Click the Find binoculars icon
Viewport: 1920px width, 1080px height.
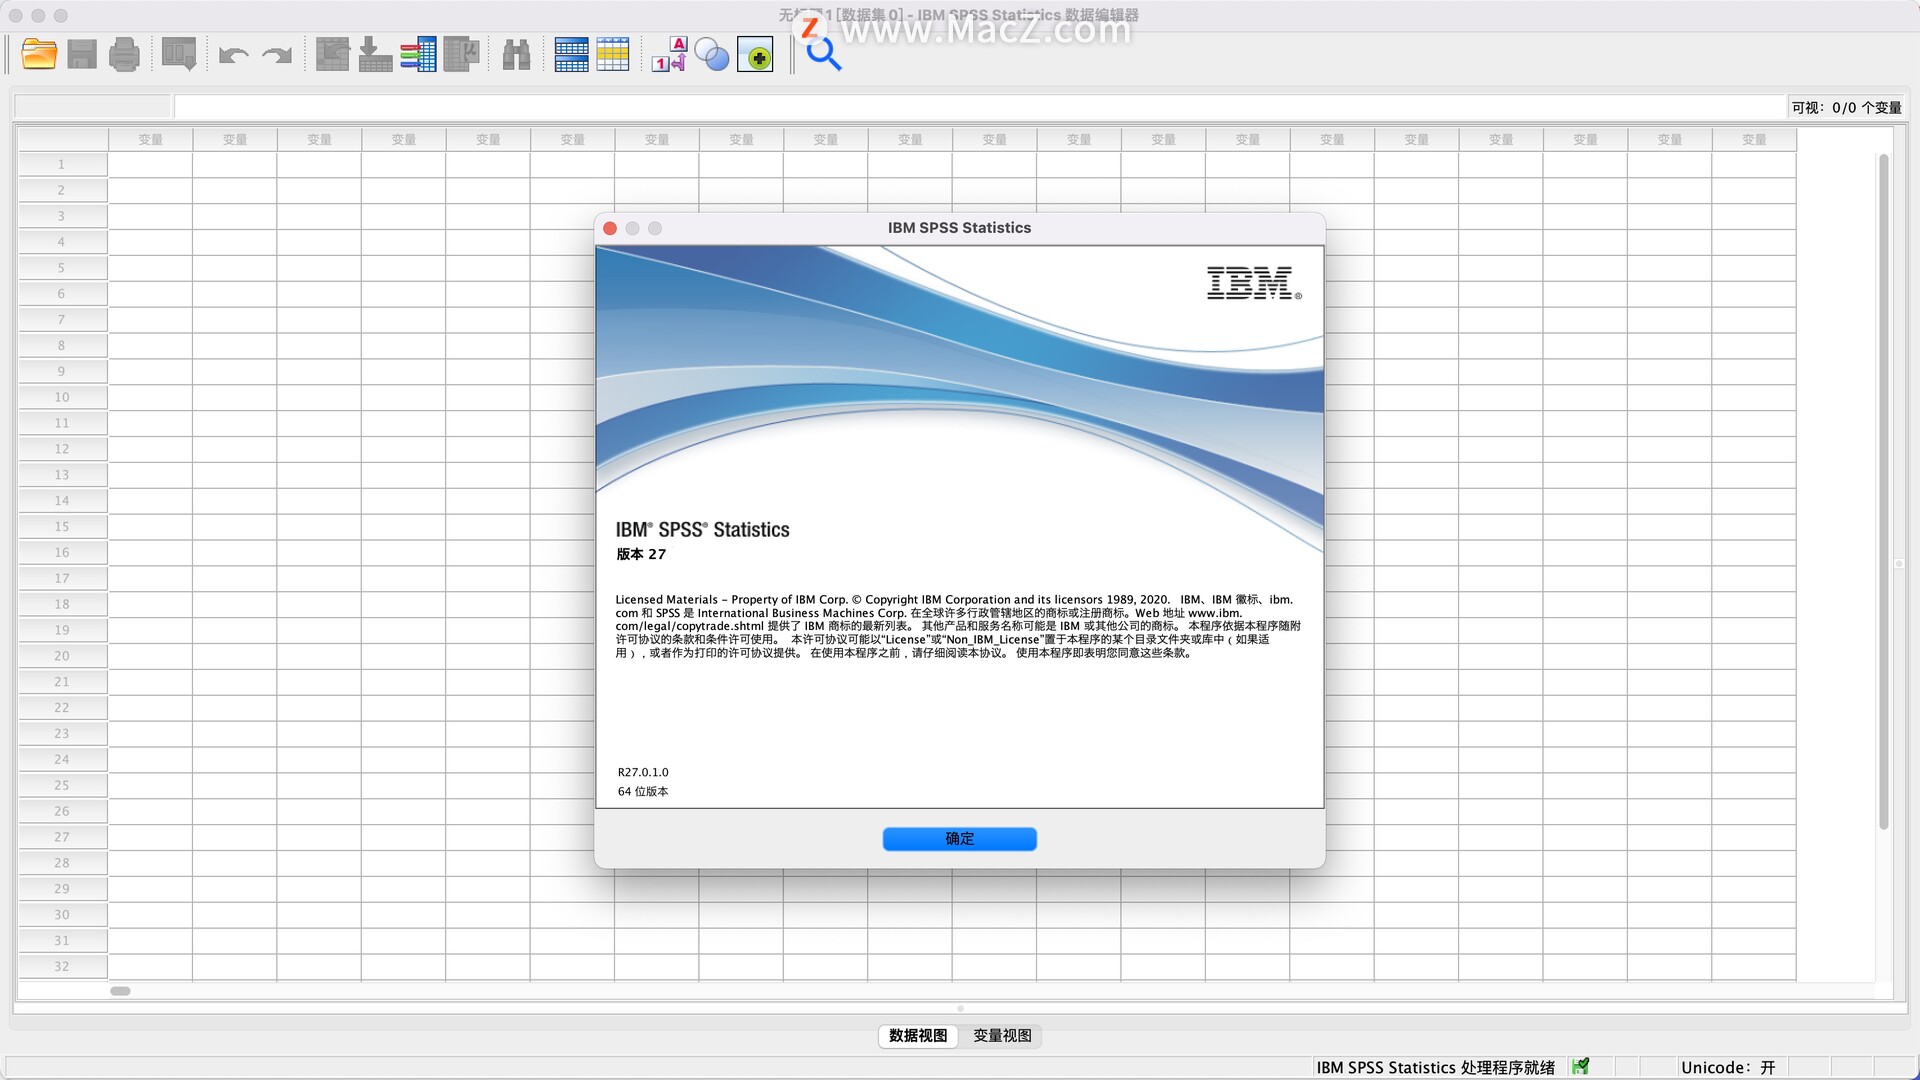[516, 54]
